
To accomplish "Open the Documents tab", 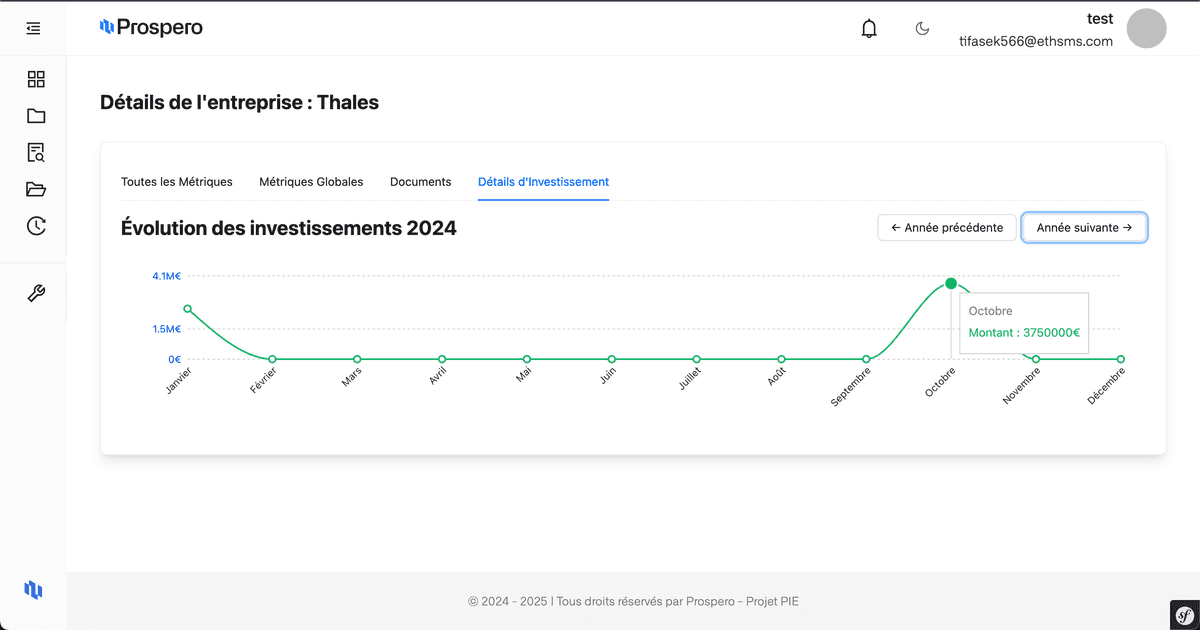I will [x=420, y=182].
